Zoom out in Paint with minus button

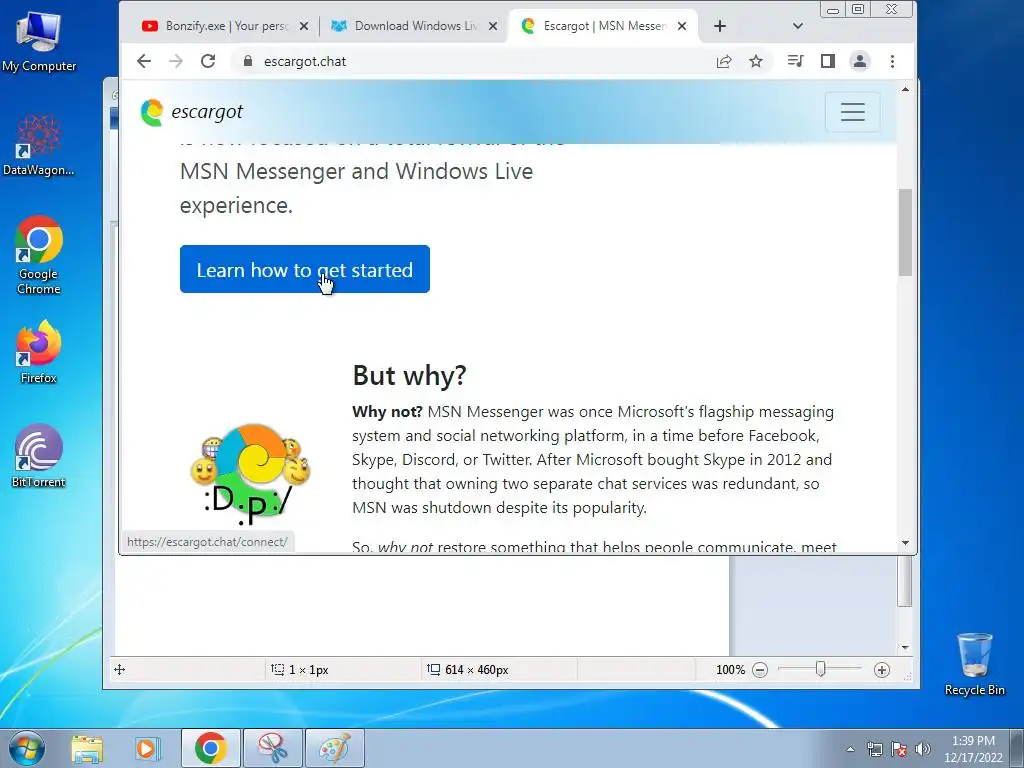[760, 670]
